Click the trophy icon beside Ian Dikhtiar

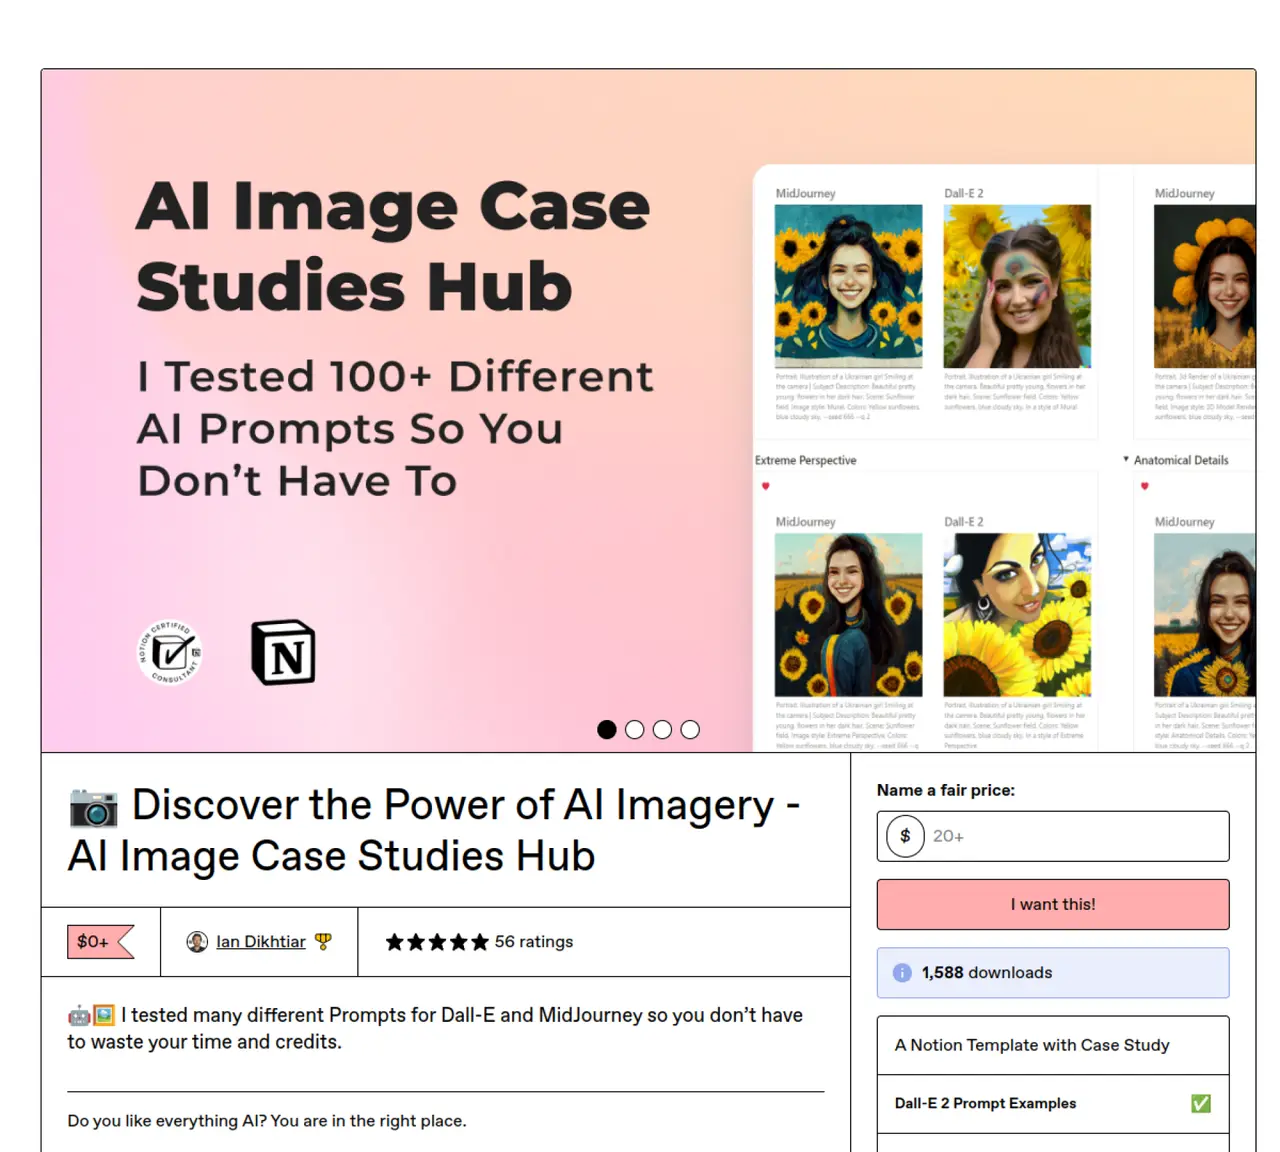tap(323, 941)
